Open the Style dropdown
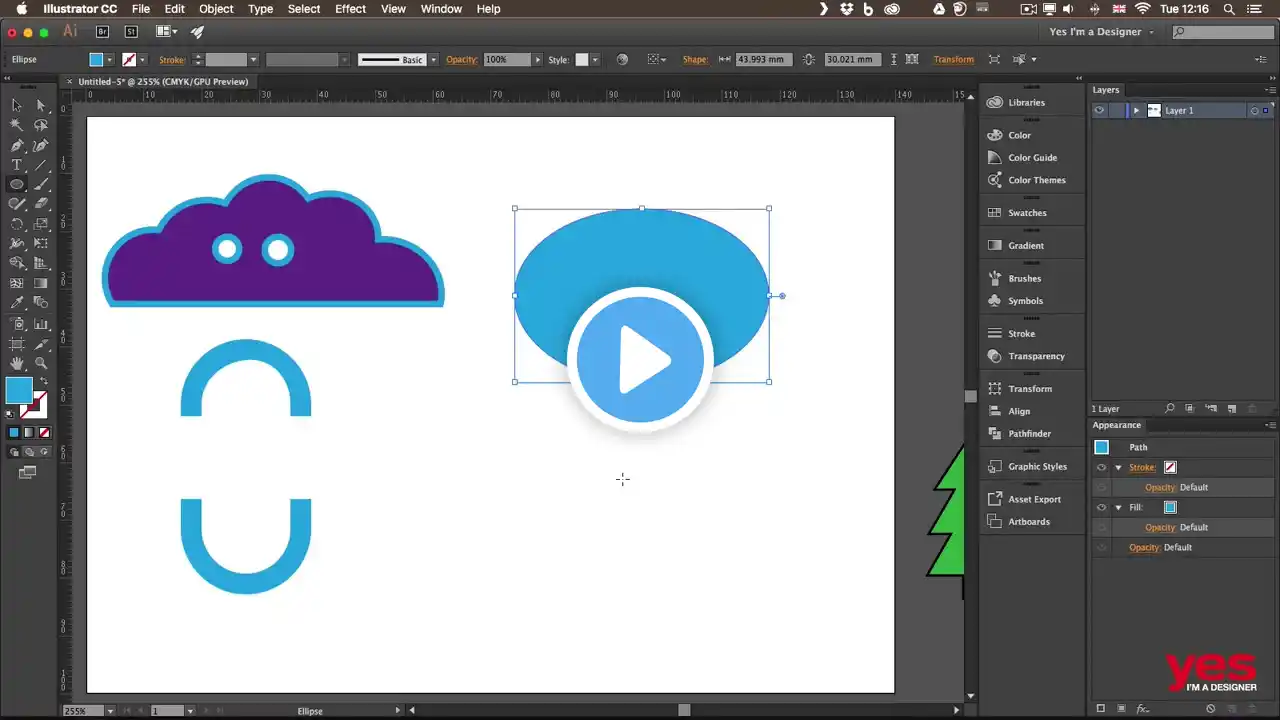1280x720 pixels. point(595,60)
